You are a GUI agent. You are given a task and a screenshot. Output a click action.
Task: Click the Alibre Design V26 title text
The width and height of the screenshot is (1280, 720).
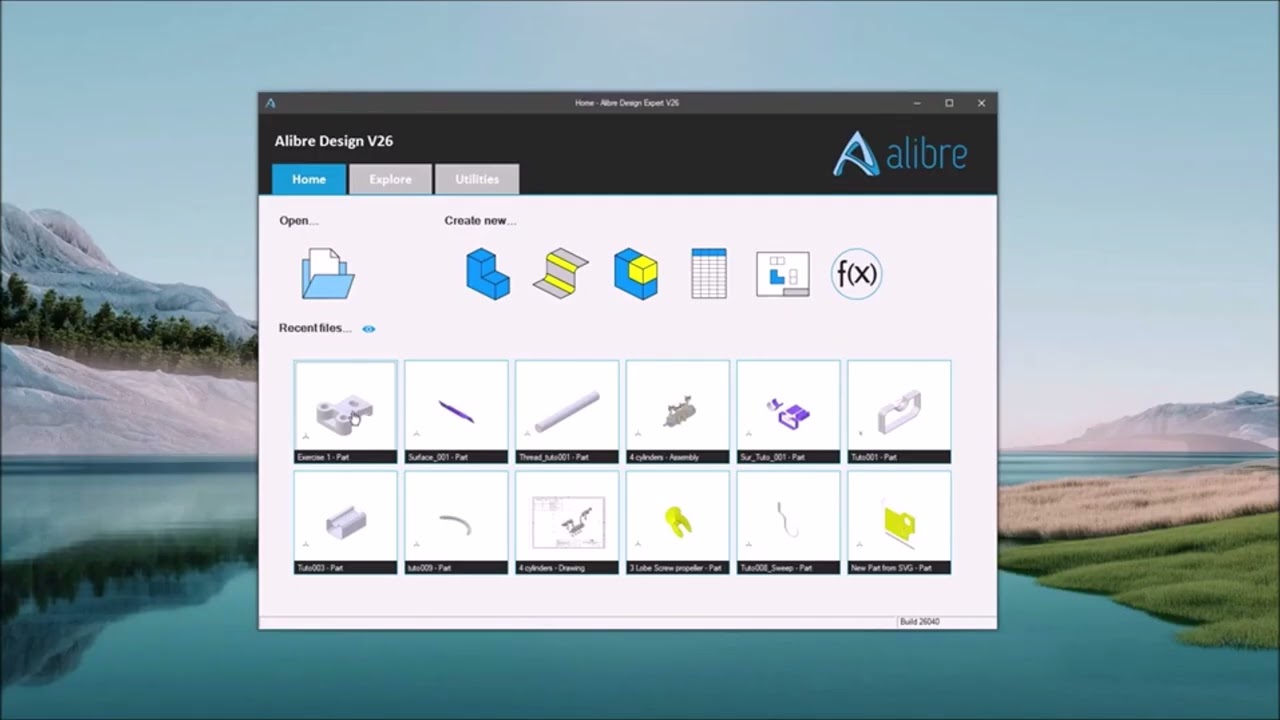[x=334, y=141]
